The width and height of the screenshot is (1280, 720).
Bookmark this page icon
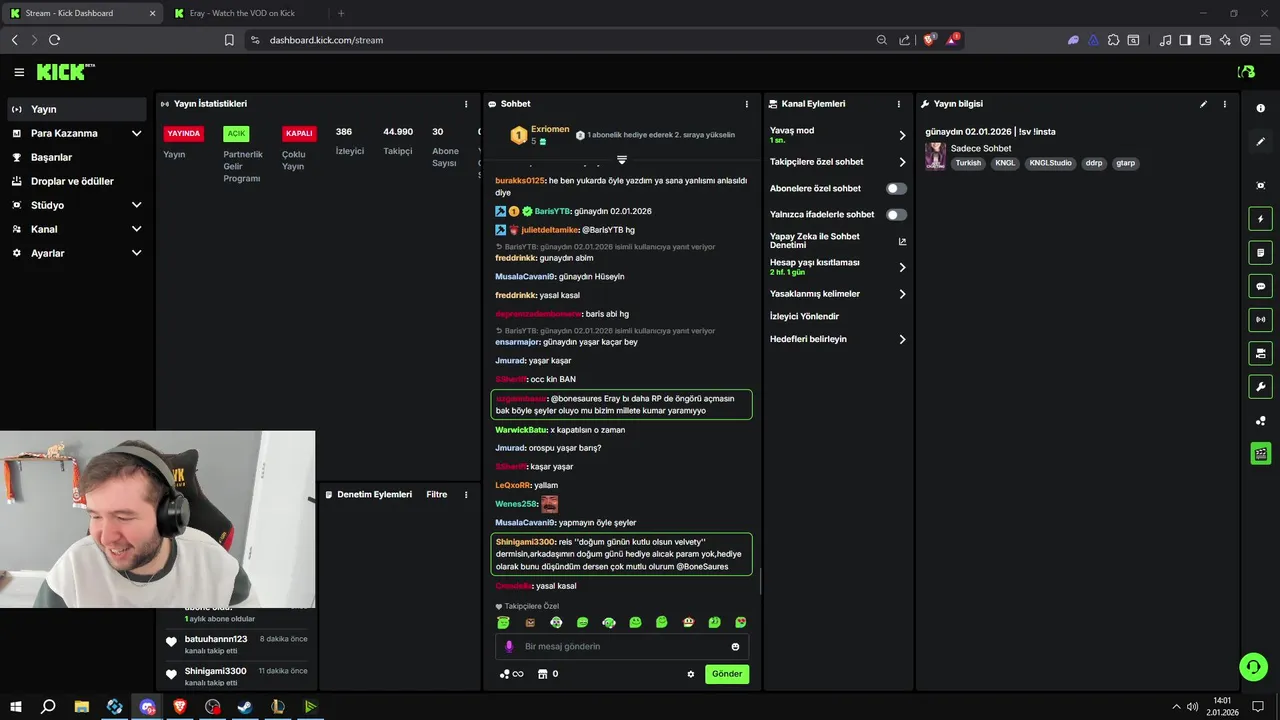(x=229, y=40)
